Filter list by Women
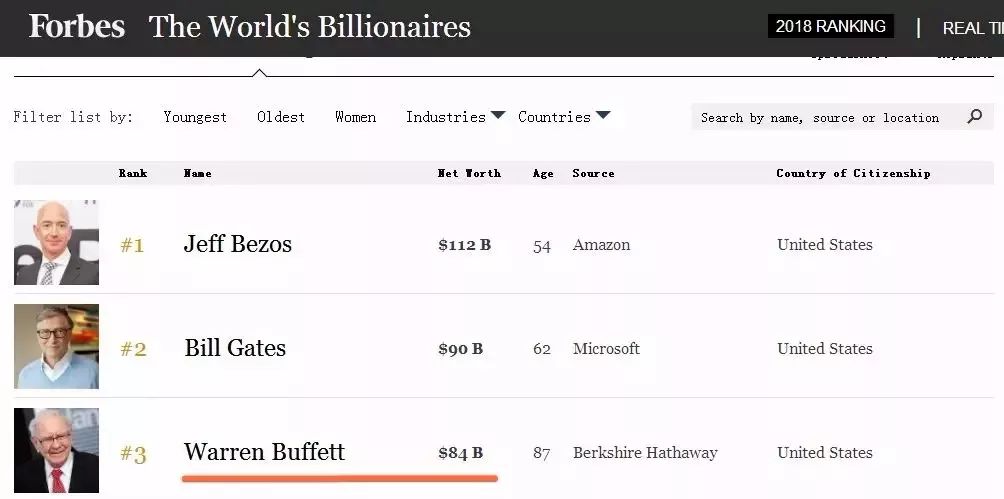Screen dimensions: 1004x499 click(x=355, y=117)
